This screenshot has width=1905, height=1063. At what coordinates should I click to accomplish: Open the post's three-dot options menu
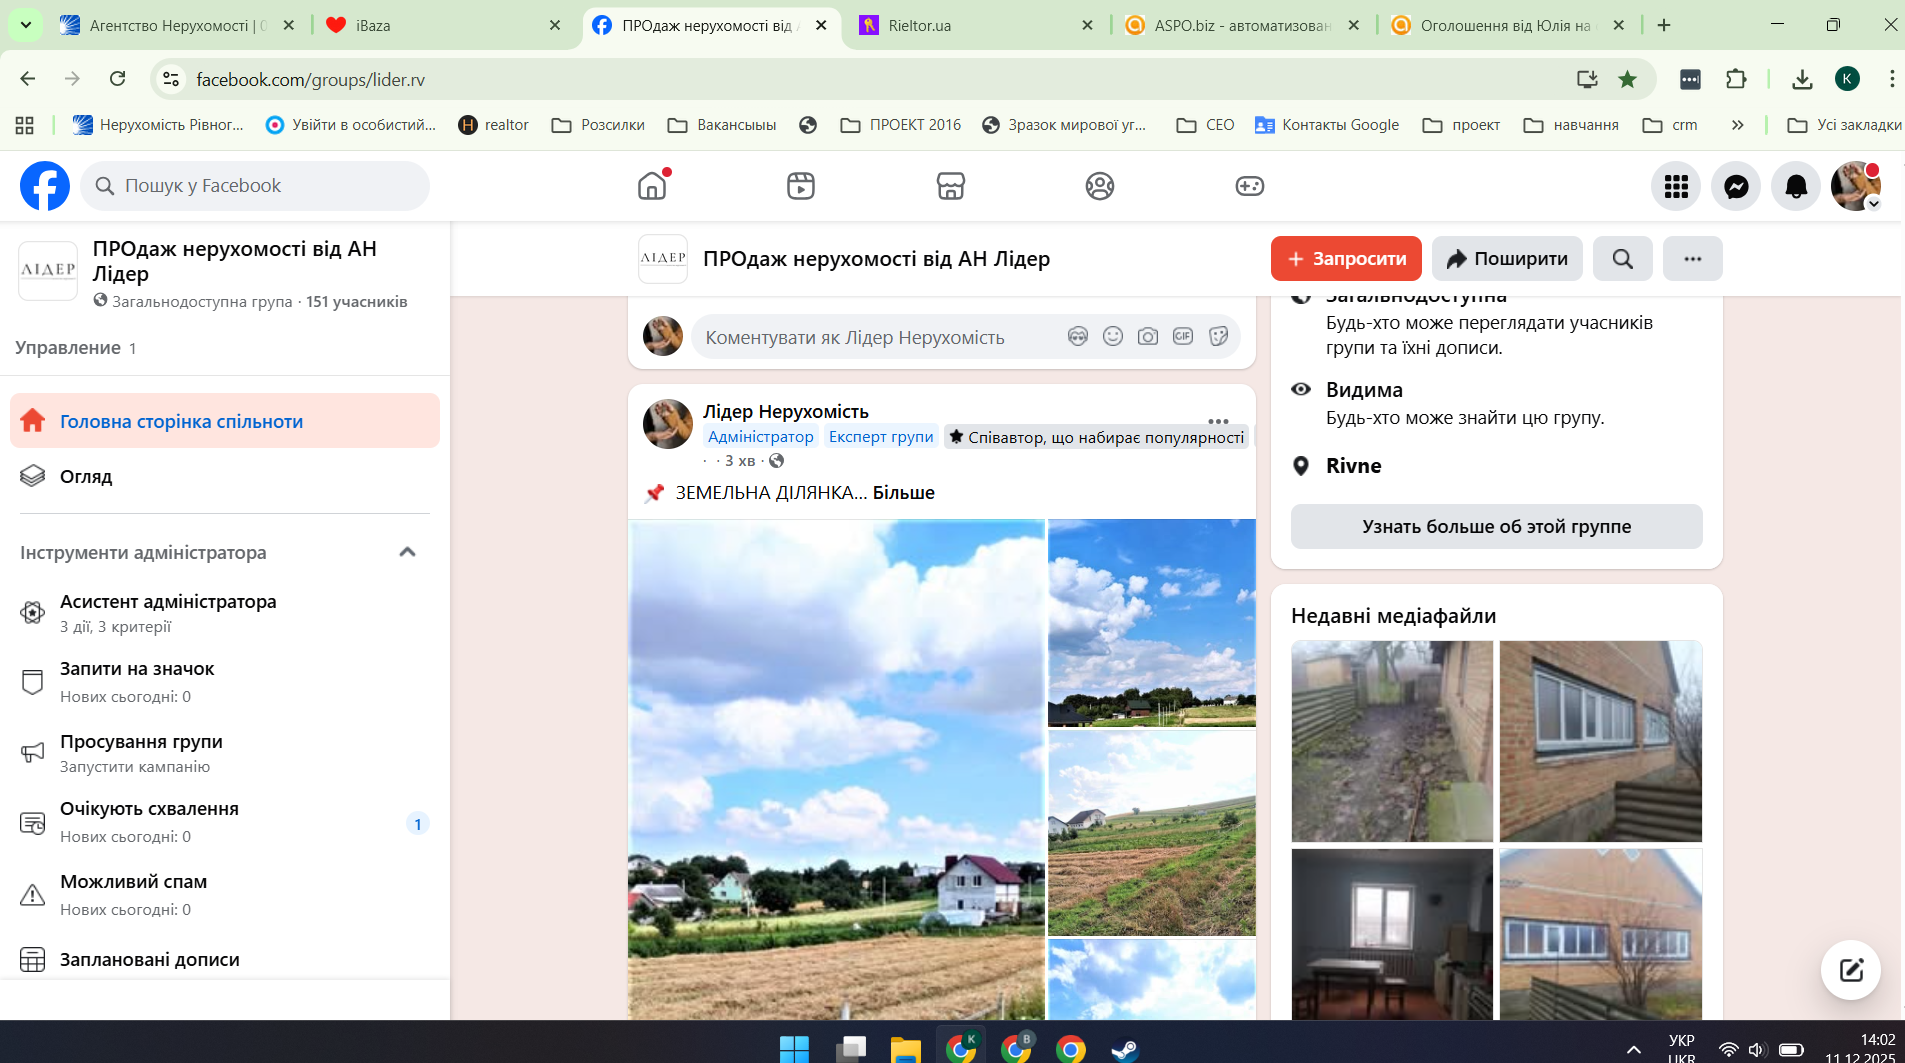pos(1217,421)
